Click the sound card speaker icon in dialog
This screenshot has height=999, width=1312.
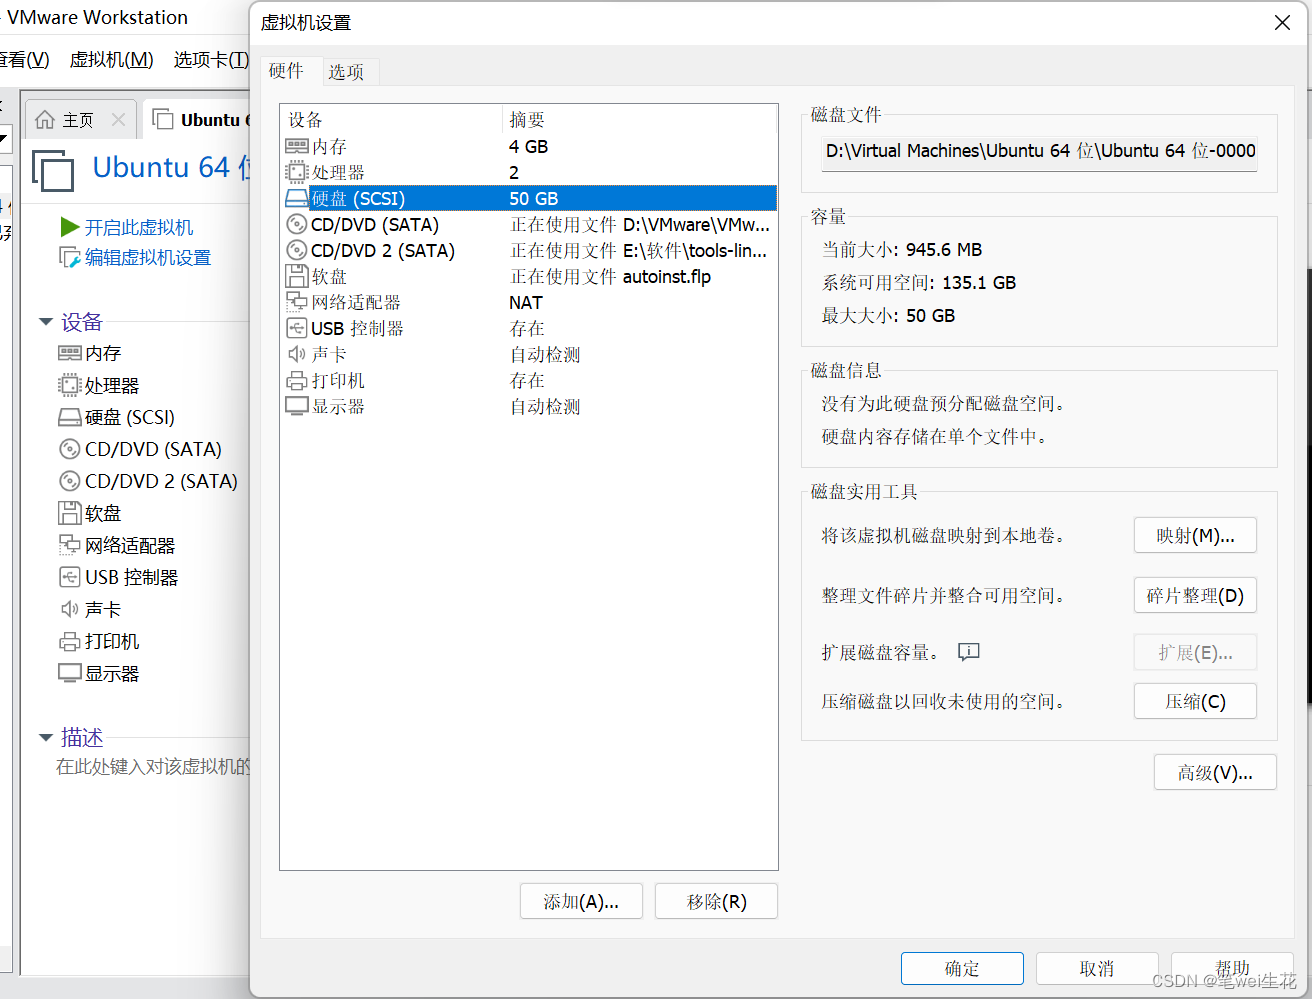(296, 354)
